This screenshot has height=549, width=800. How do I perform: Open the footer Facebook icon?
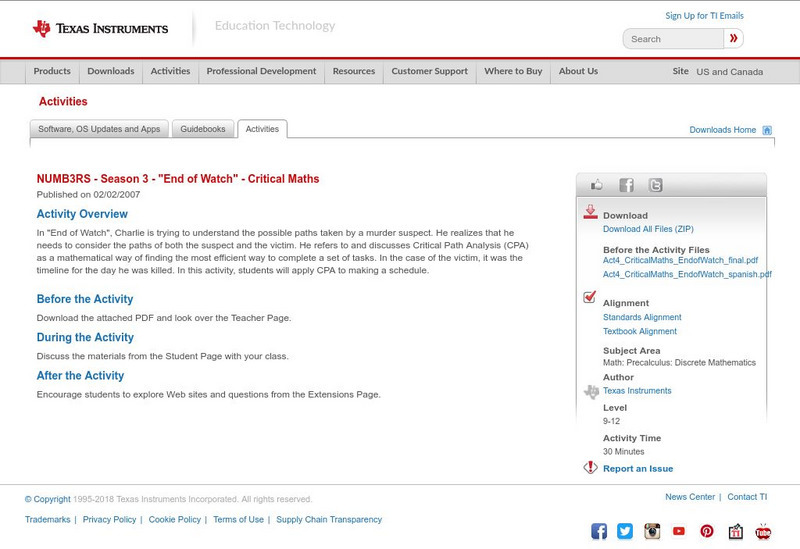coord(599,531)
